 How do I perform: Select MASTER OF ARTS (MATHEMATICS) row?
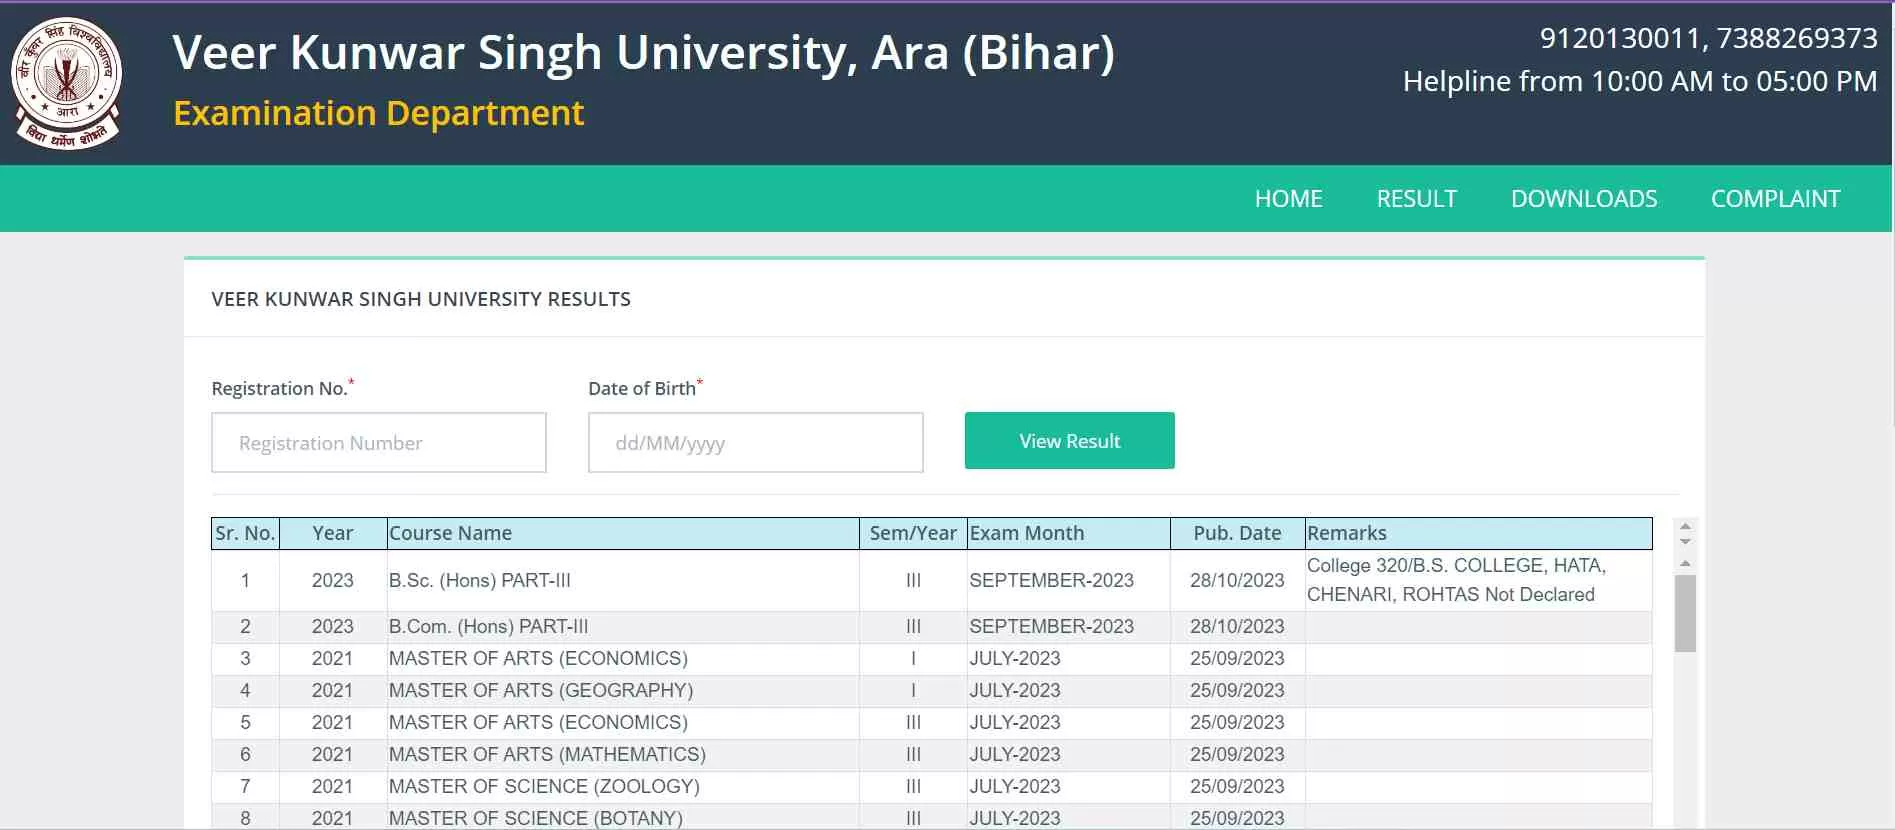pyautogui.click(x=931, y=755)
